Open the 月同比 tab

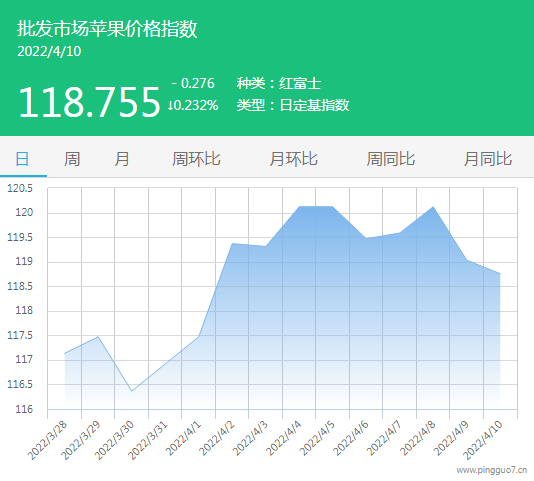[x=488, y=159]
